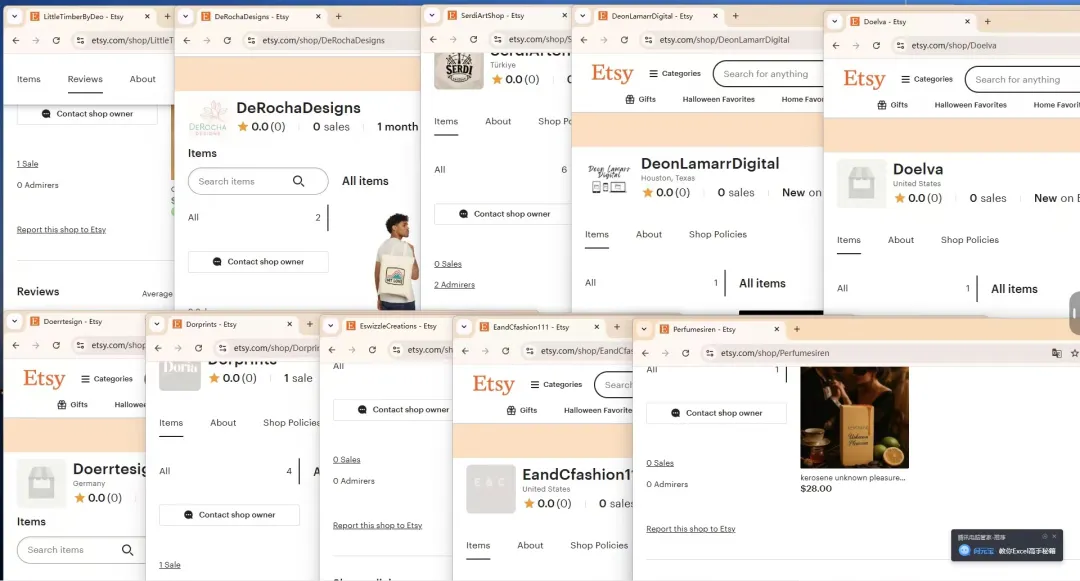Image resolution: width=1080 pixels, height=581 pixels.
Task: Reload the Dorprints window page
Action: pyautogui.click(x=198, y=348)
